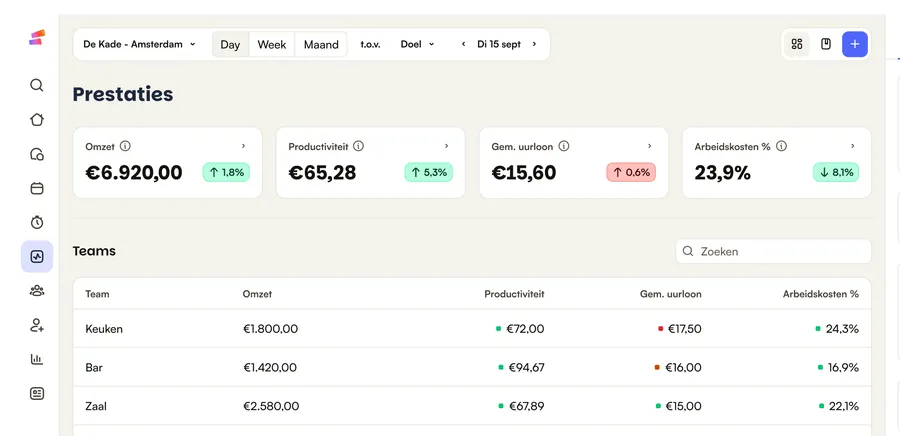Click the 23,9% labor cost value

click(x=723, y=173)
